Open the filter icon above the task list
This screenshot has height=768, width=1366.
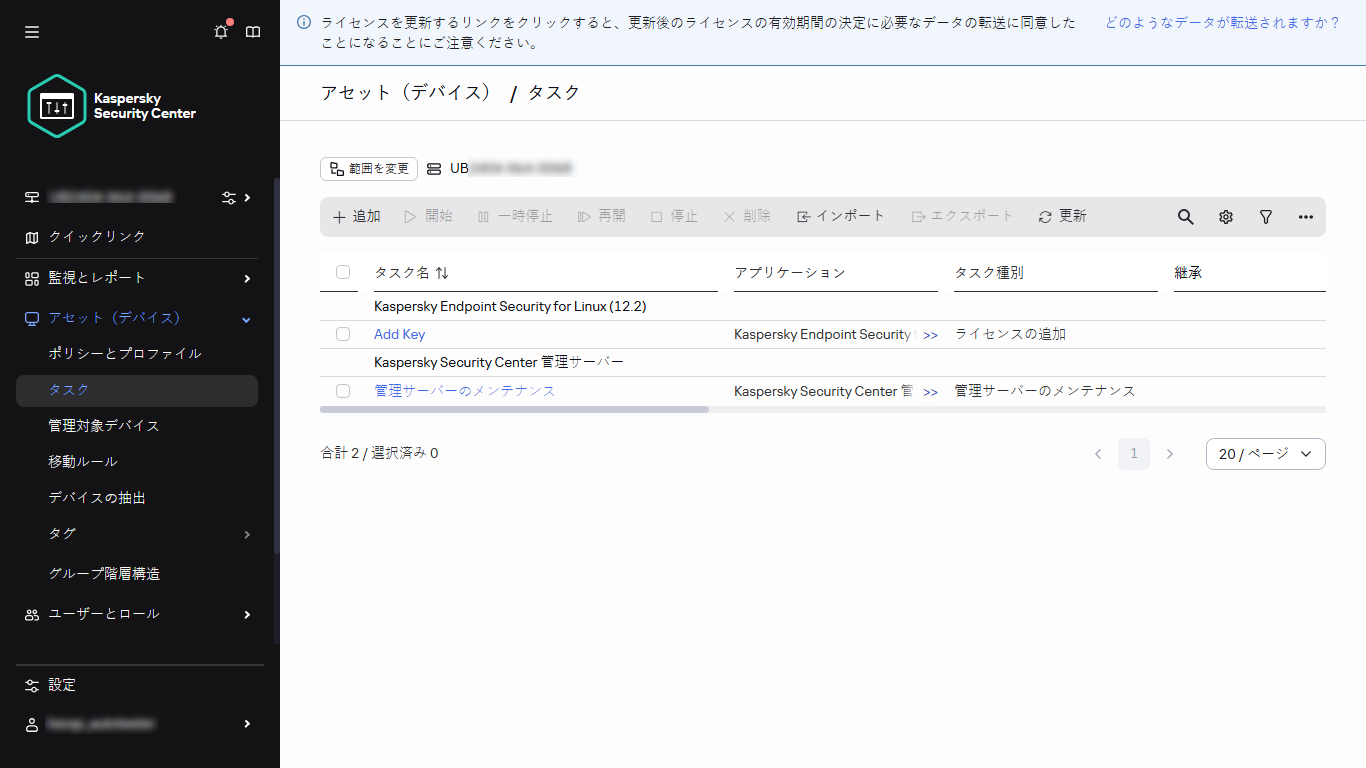coord(1265,216)
